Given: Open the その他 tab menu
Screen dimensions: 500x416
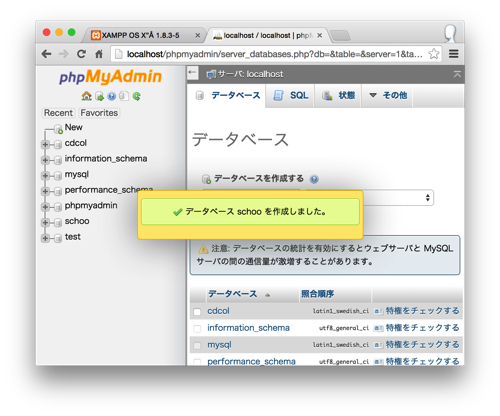Looking at the screenshot, I should pyautogui.click(x=388, y=96).
